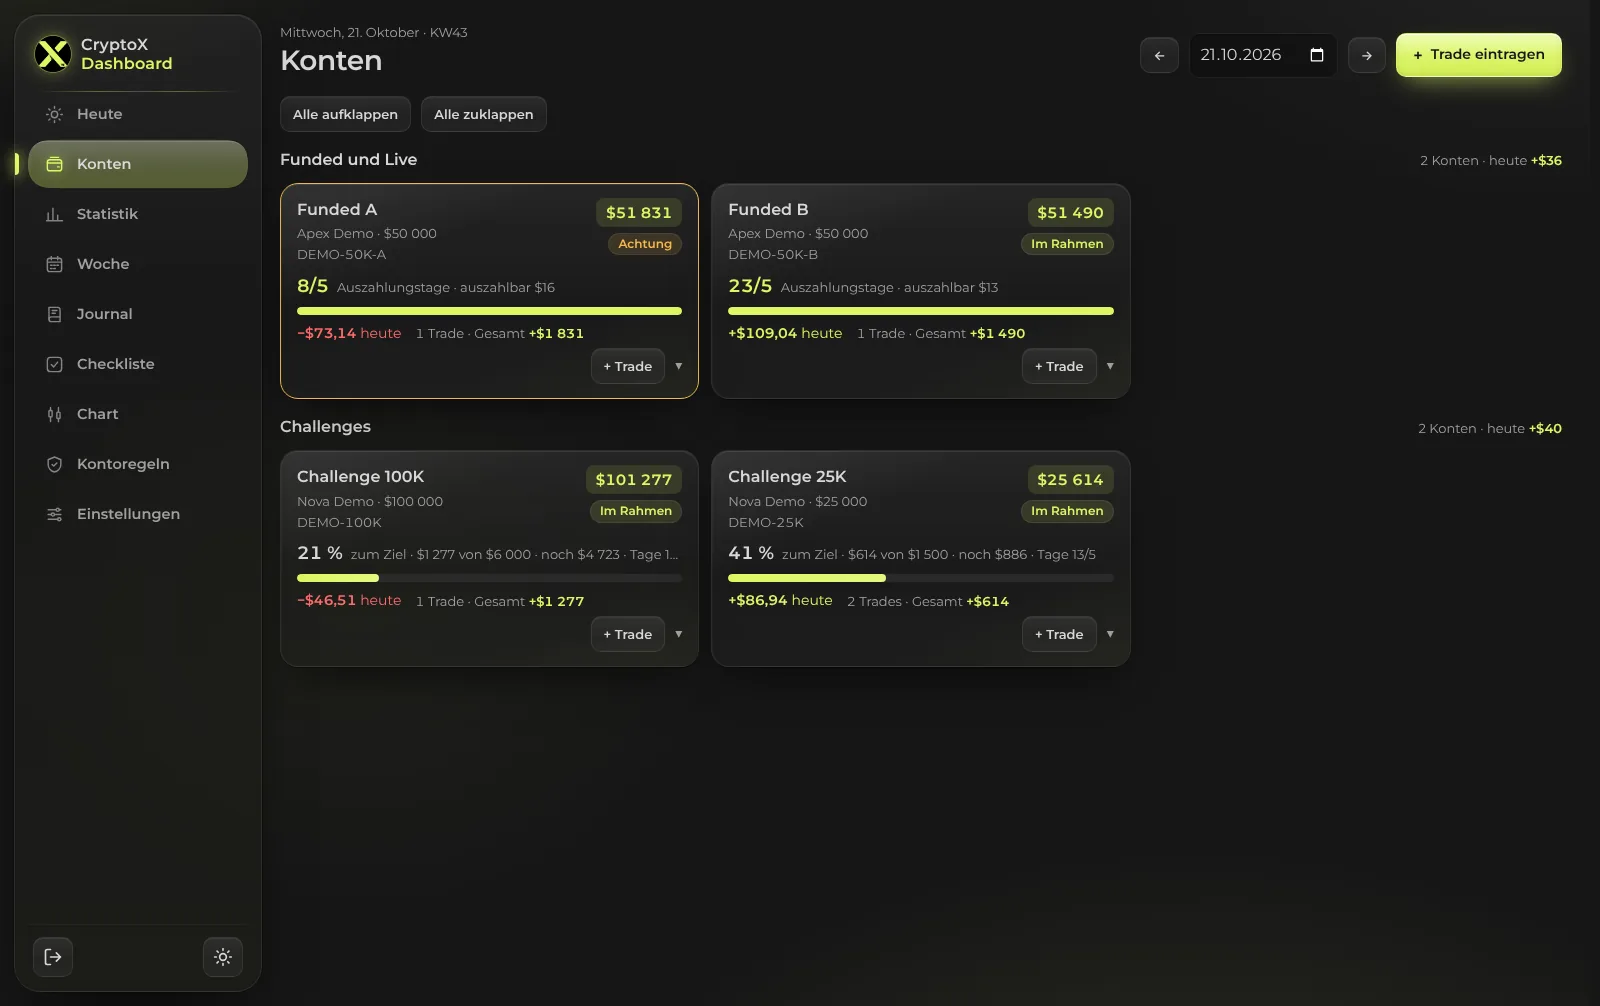
Task: Click the calendar icon beside Woche
Action: coord(55,264)
